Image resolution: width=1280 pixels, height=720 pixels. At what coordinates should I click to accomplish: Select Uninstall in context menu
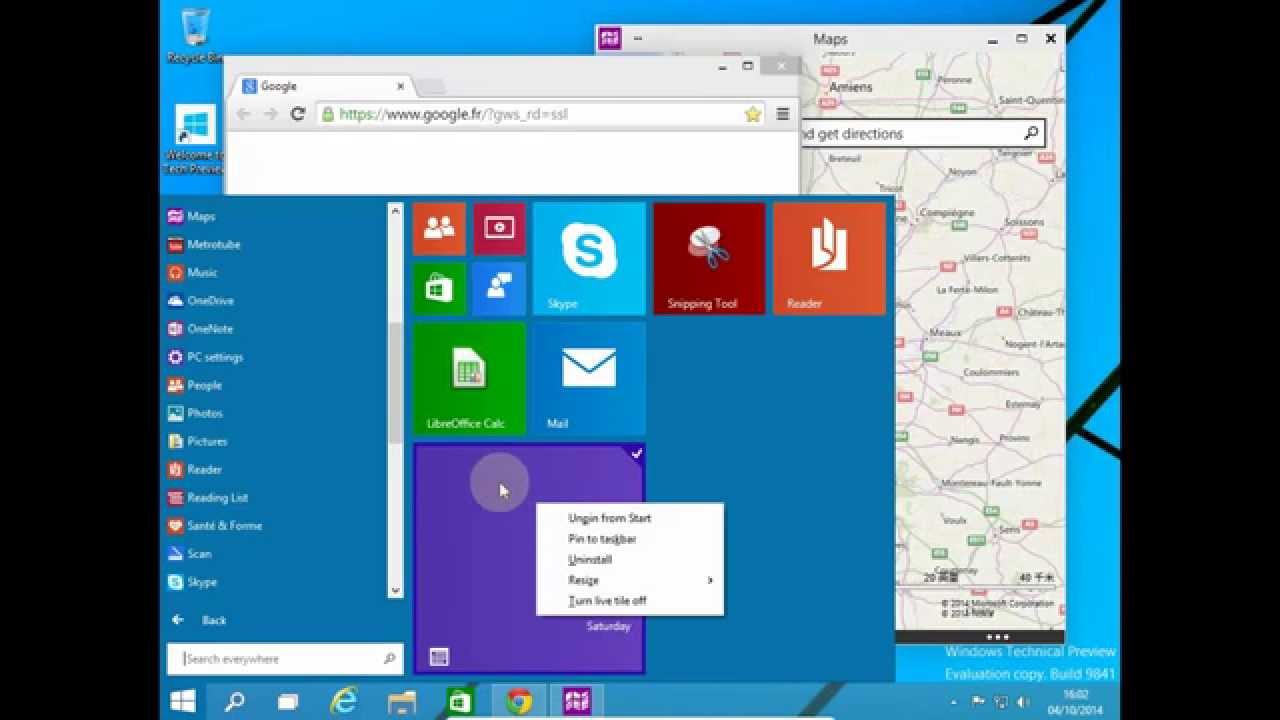tap(590, 560)
